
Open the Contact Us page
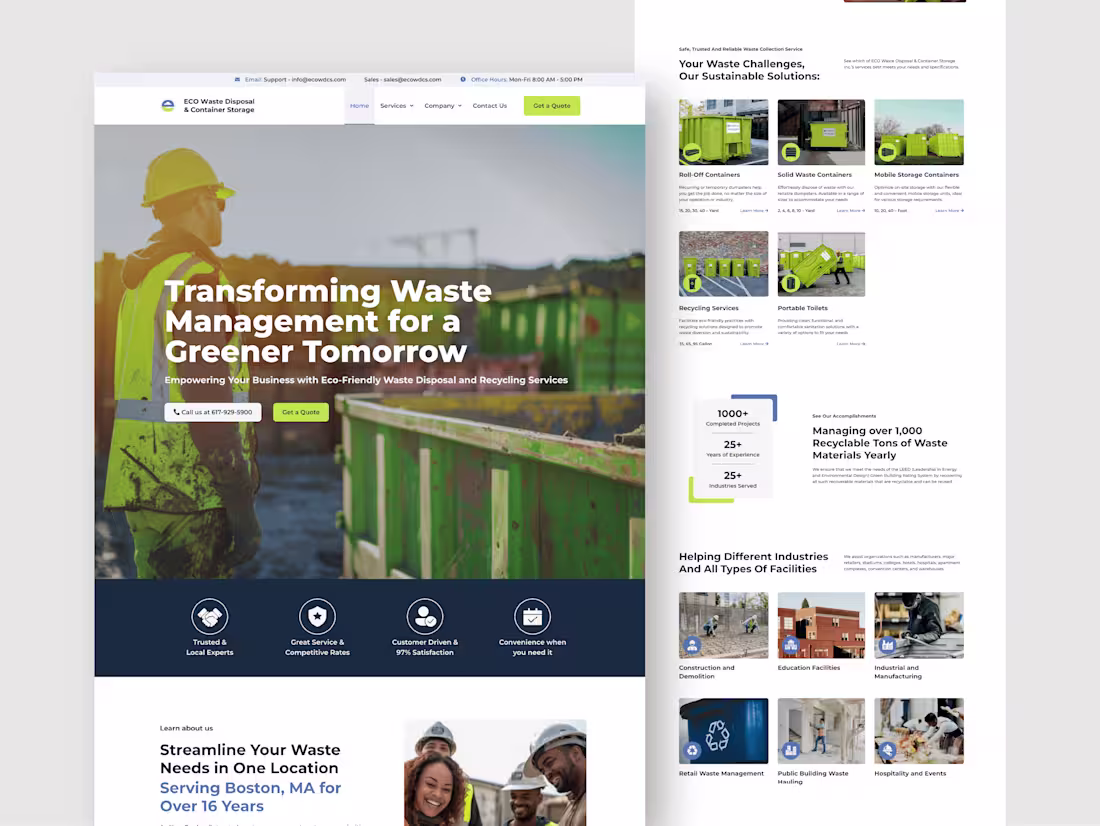point(489,105)
